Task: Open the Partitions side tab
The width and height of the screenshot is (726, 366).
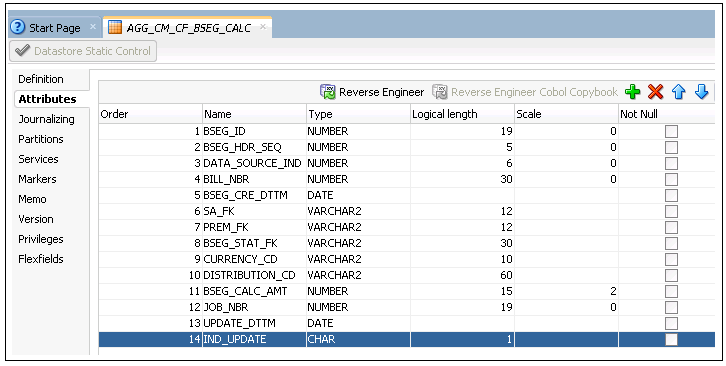Action: coord(41,139)
